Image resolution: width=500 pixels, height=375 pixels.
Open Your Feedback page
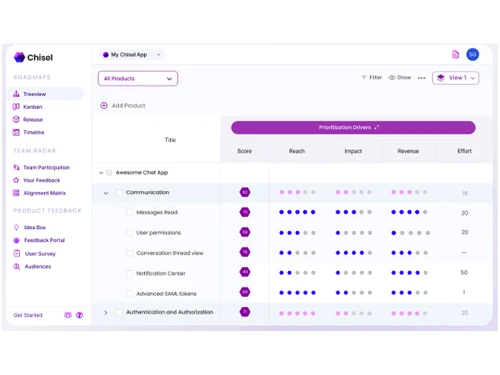click(x=41, y=180)
